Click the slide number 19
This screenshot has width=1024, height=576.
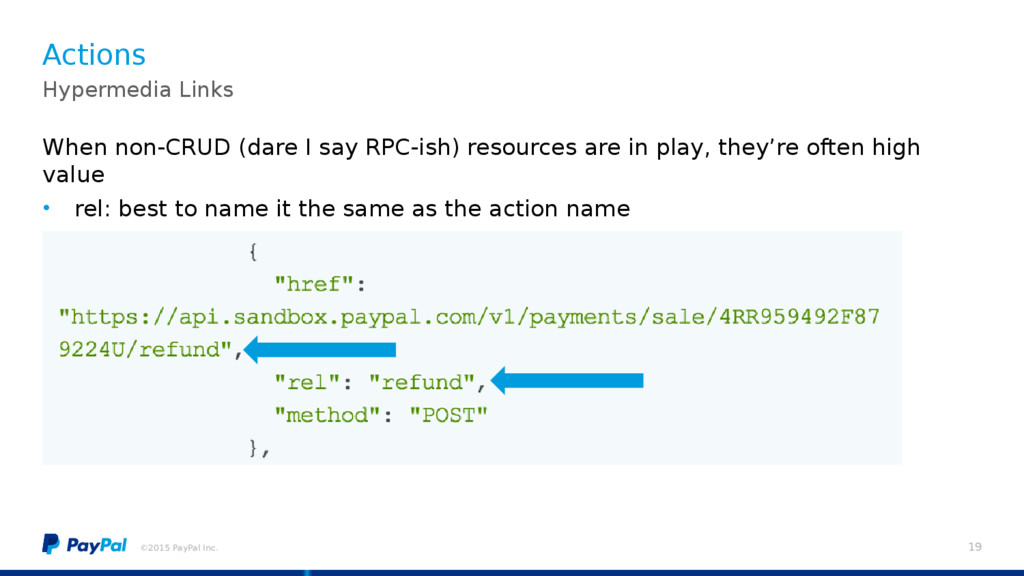974,547
